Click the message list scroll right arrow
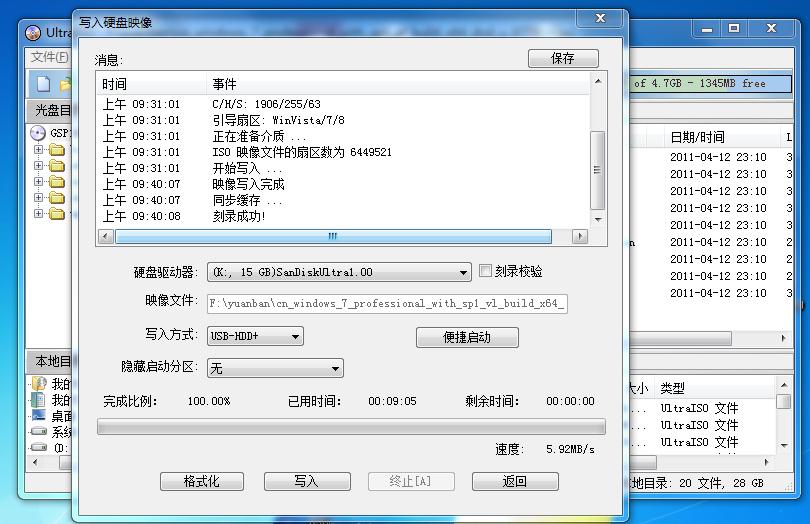 coord(580,237)
